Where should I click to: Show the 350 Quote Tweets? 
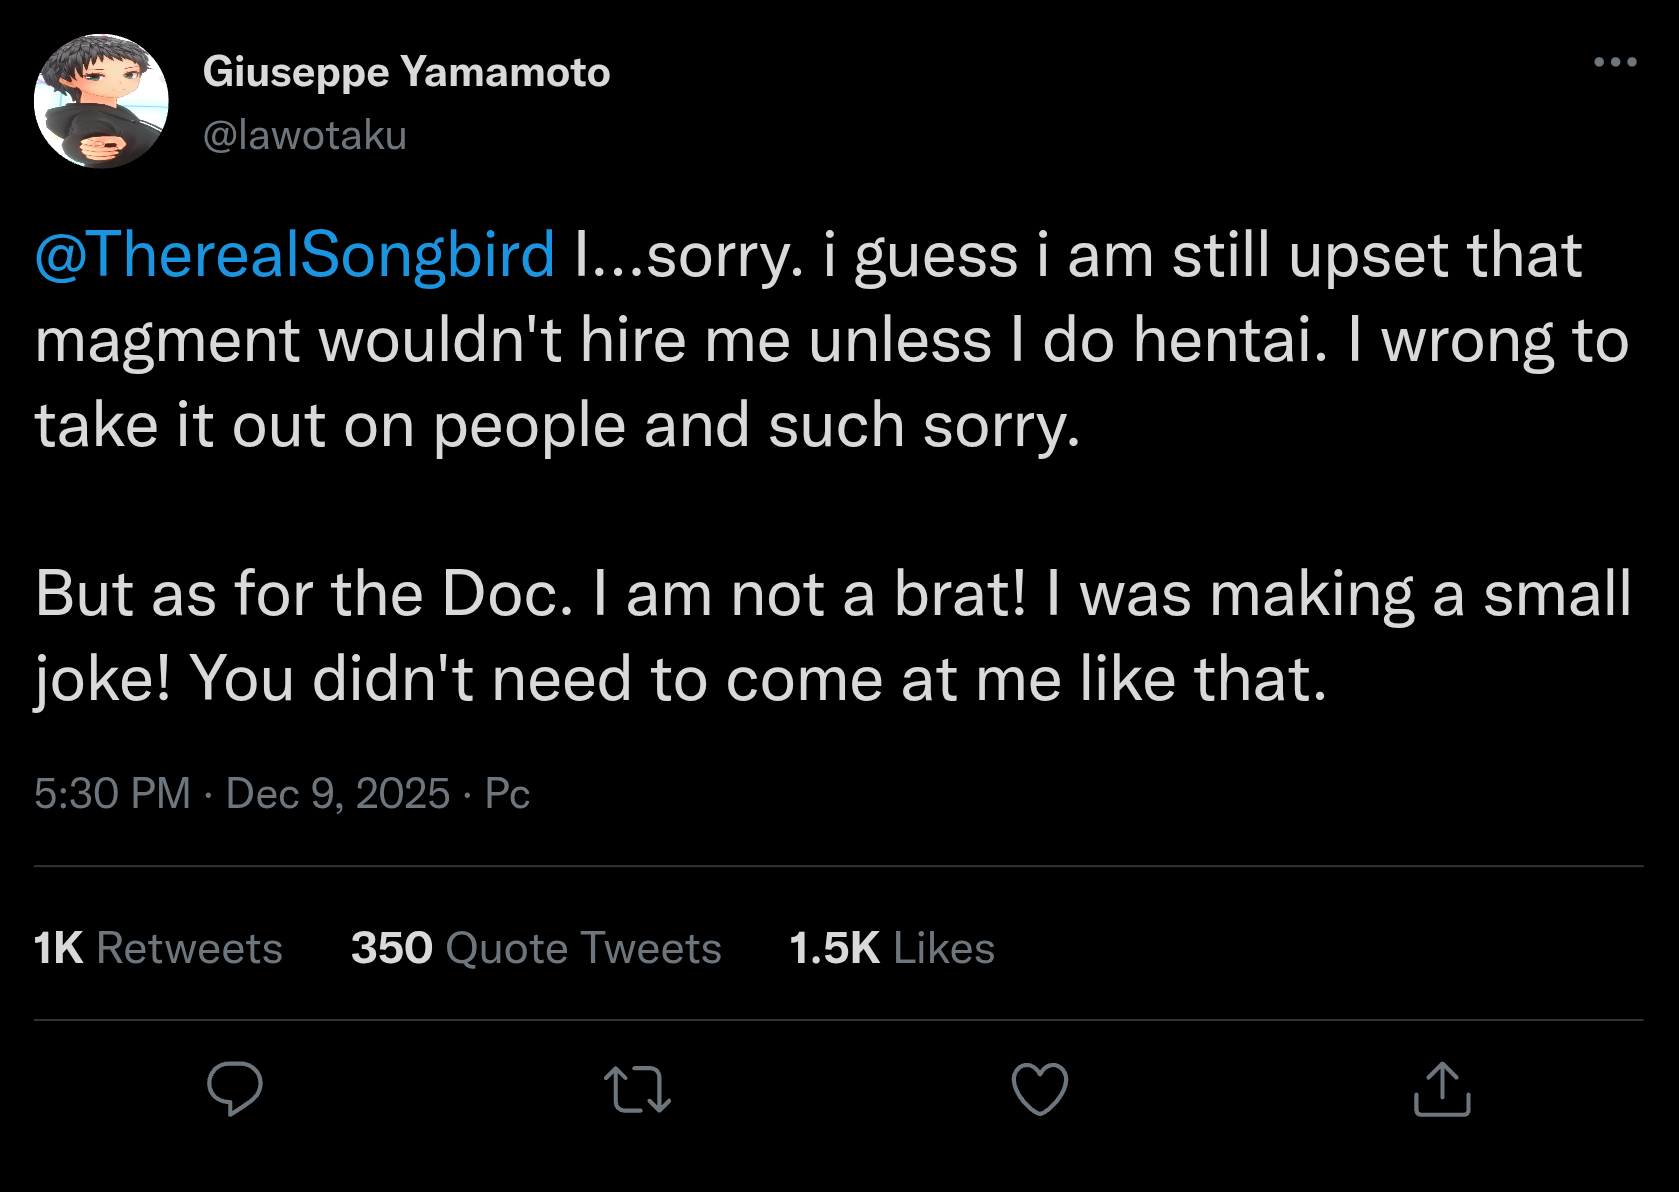coord(536,948)
